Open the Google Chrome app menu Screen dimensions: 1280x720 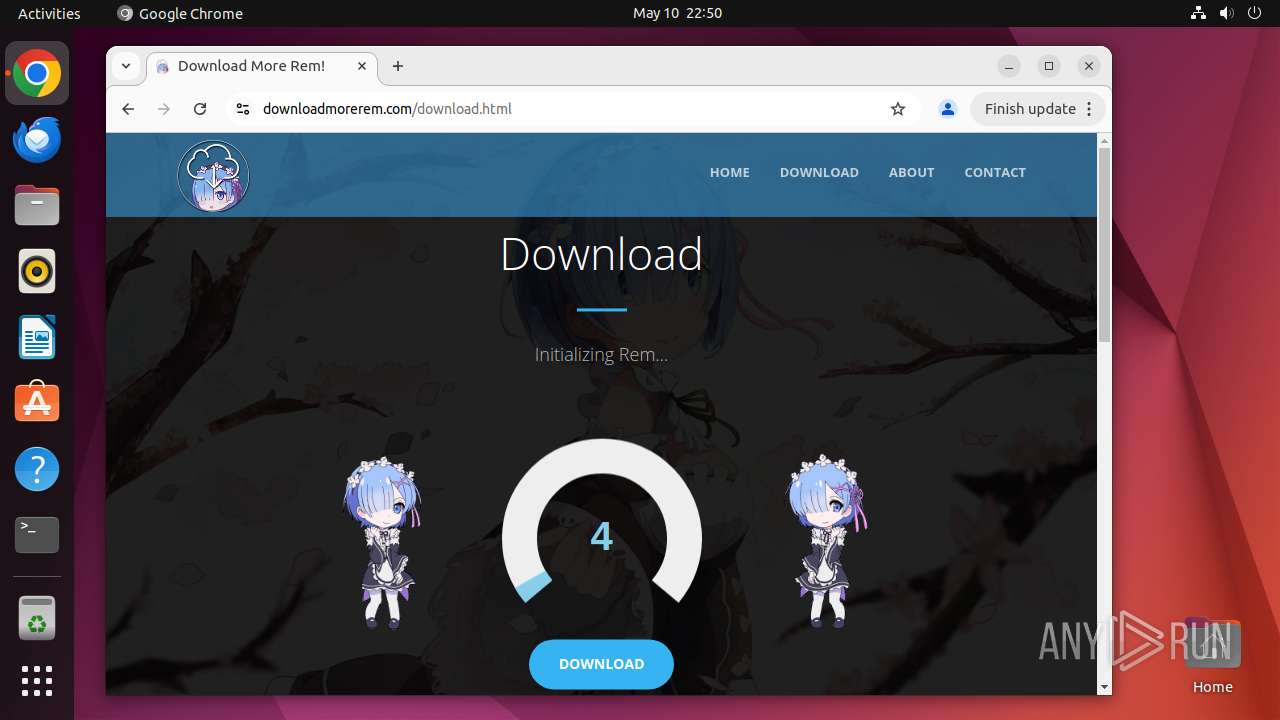(x=180, y=13)
